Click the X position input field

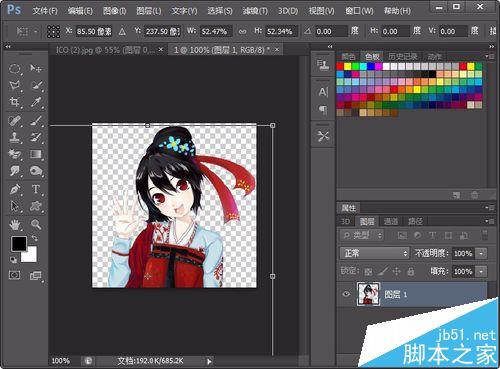click(93, 32)
